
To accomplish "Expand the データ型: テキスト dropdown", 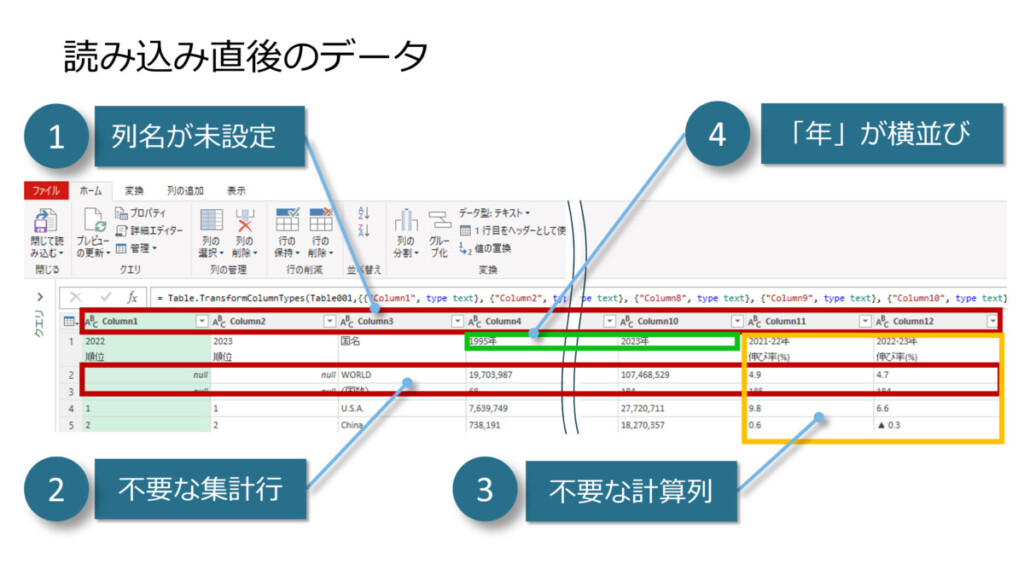I will tap(494, 212).
